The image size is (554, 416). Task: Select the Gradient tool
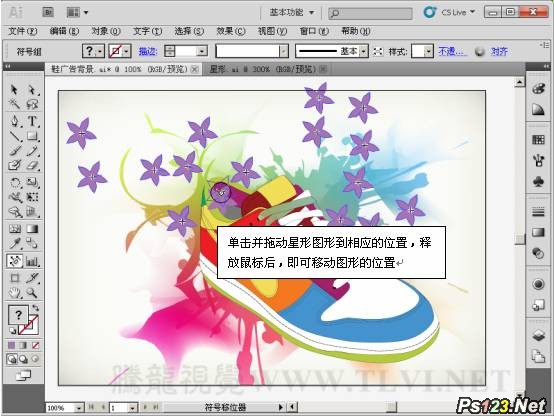pos(32,229)
